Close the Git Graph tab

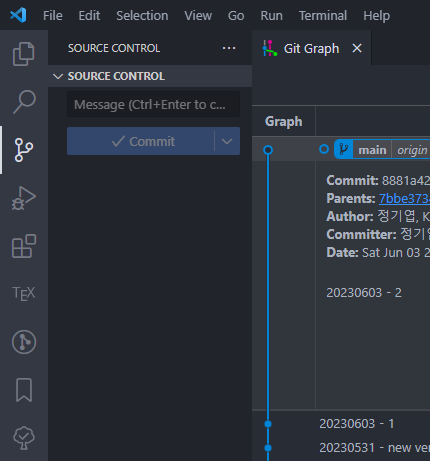(357, 49)
